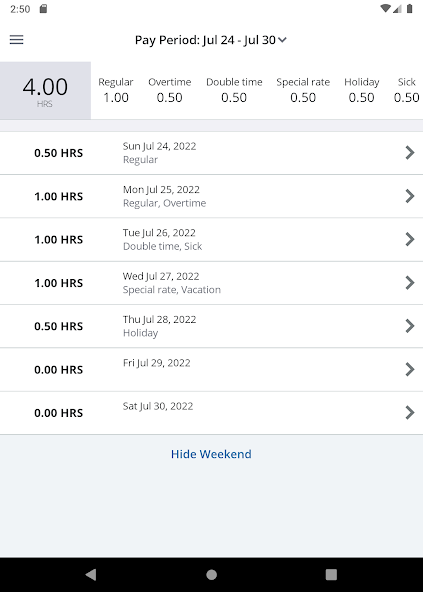The image size is (423, 592).
Task: Tap the Android home circle button
Action: (212, 575)
